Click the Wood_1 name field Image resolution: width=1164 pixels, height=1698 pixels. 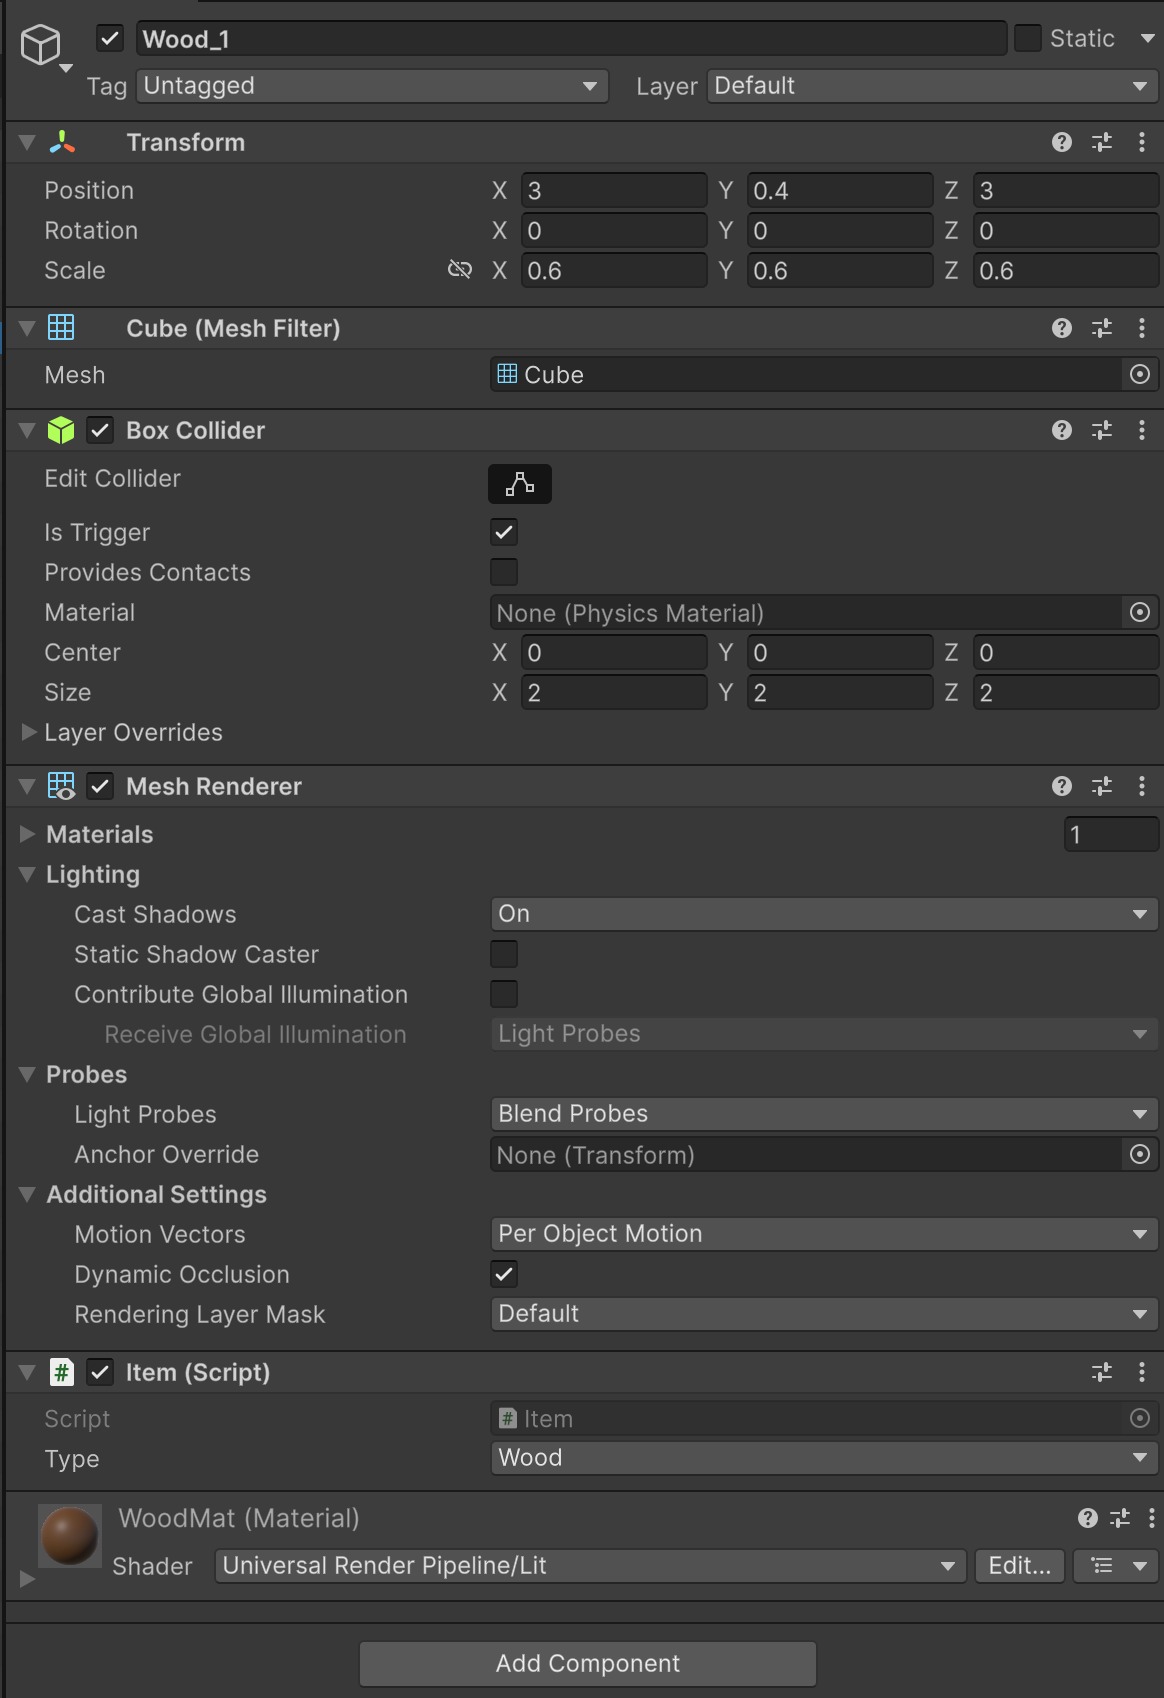(x=571, y=39)
